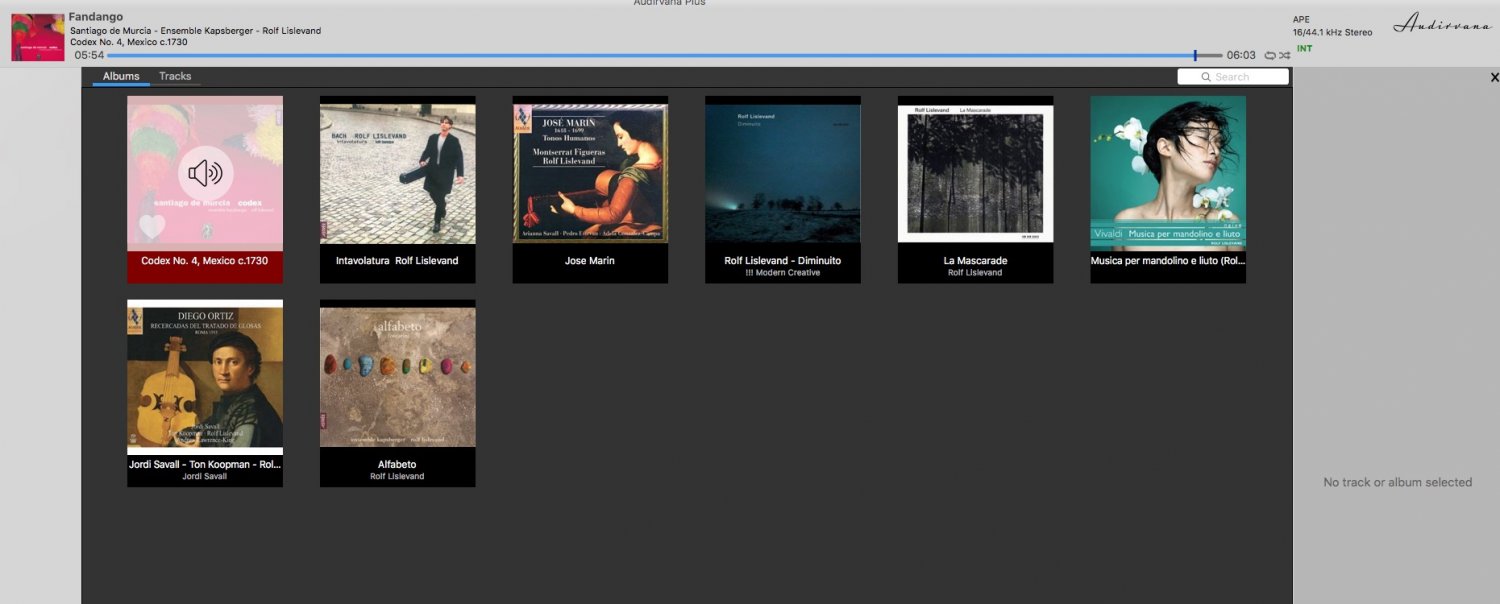Viewport: 1500px width, 604px height.
Task: Click the total time 06:03
Action: (1241, 55)
